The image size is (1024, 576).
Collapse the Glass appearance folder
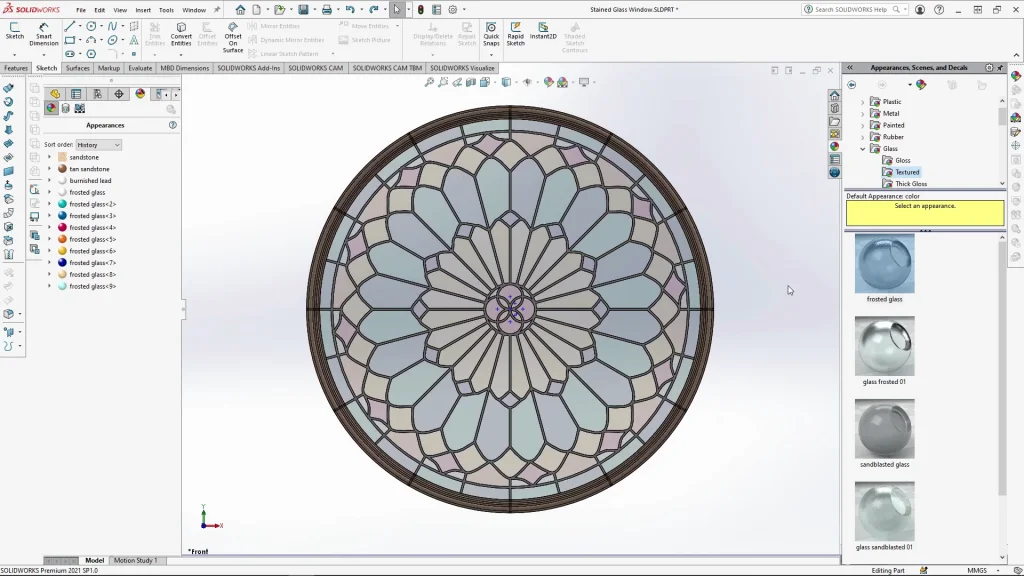(x=863, y=149)
